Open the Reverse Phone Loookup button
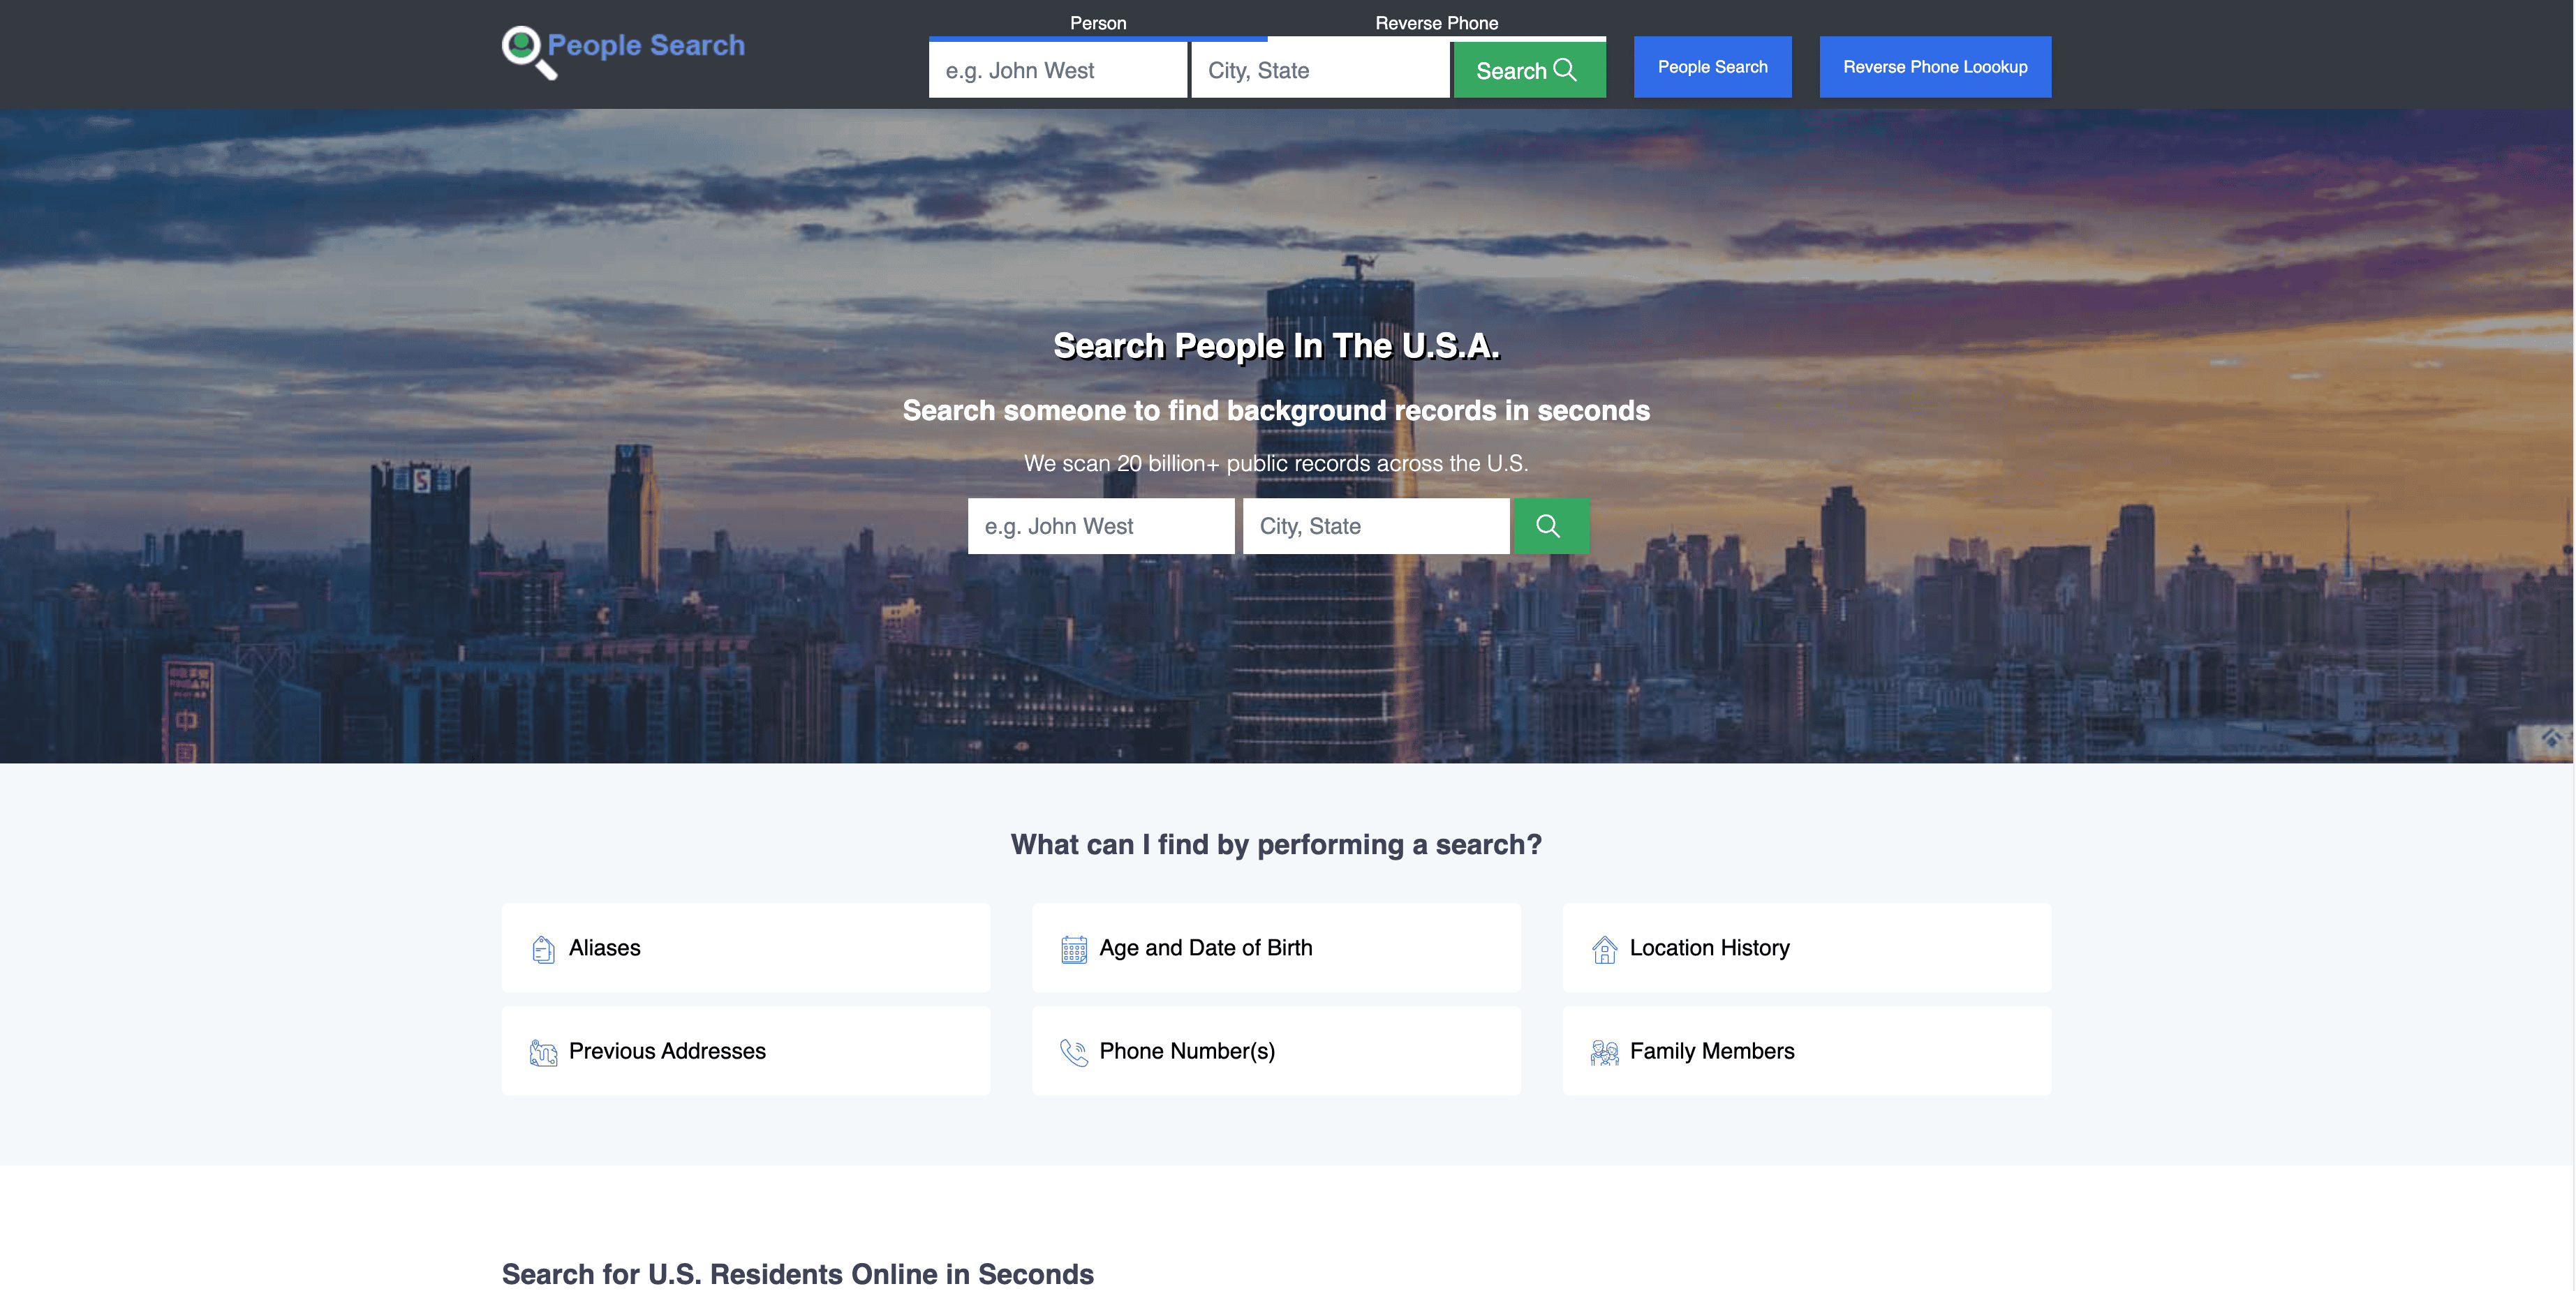 pyautogui.click(x=1934, y=67)
